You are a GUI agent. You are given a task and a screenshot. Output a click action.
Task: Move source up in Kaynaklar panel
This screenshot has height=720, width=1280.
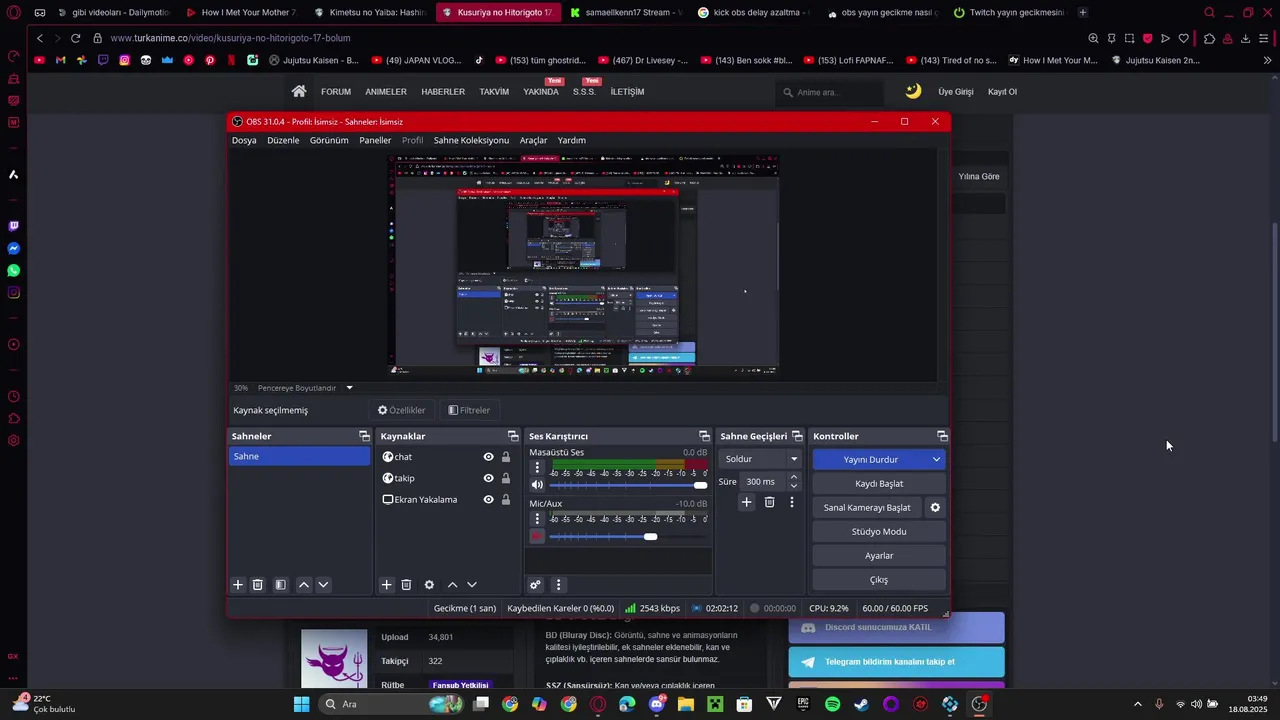point(452,585)
